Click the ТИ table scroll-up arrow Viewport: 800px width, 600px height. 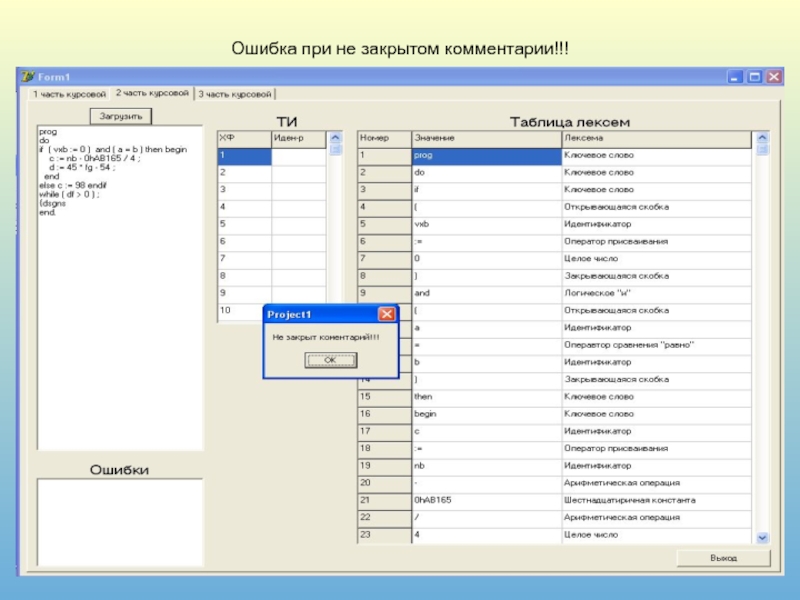[335, 138]
